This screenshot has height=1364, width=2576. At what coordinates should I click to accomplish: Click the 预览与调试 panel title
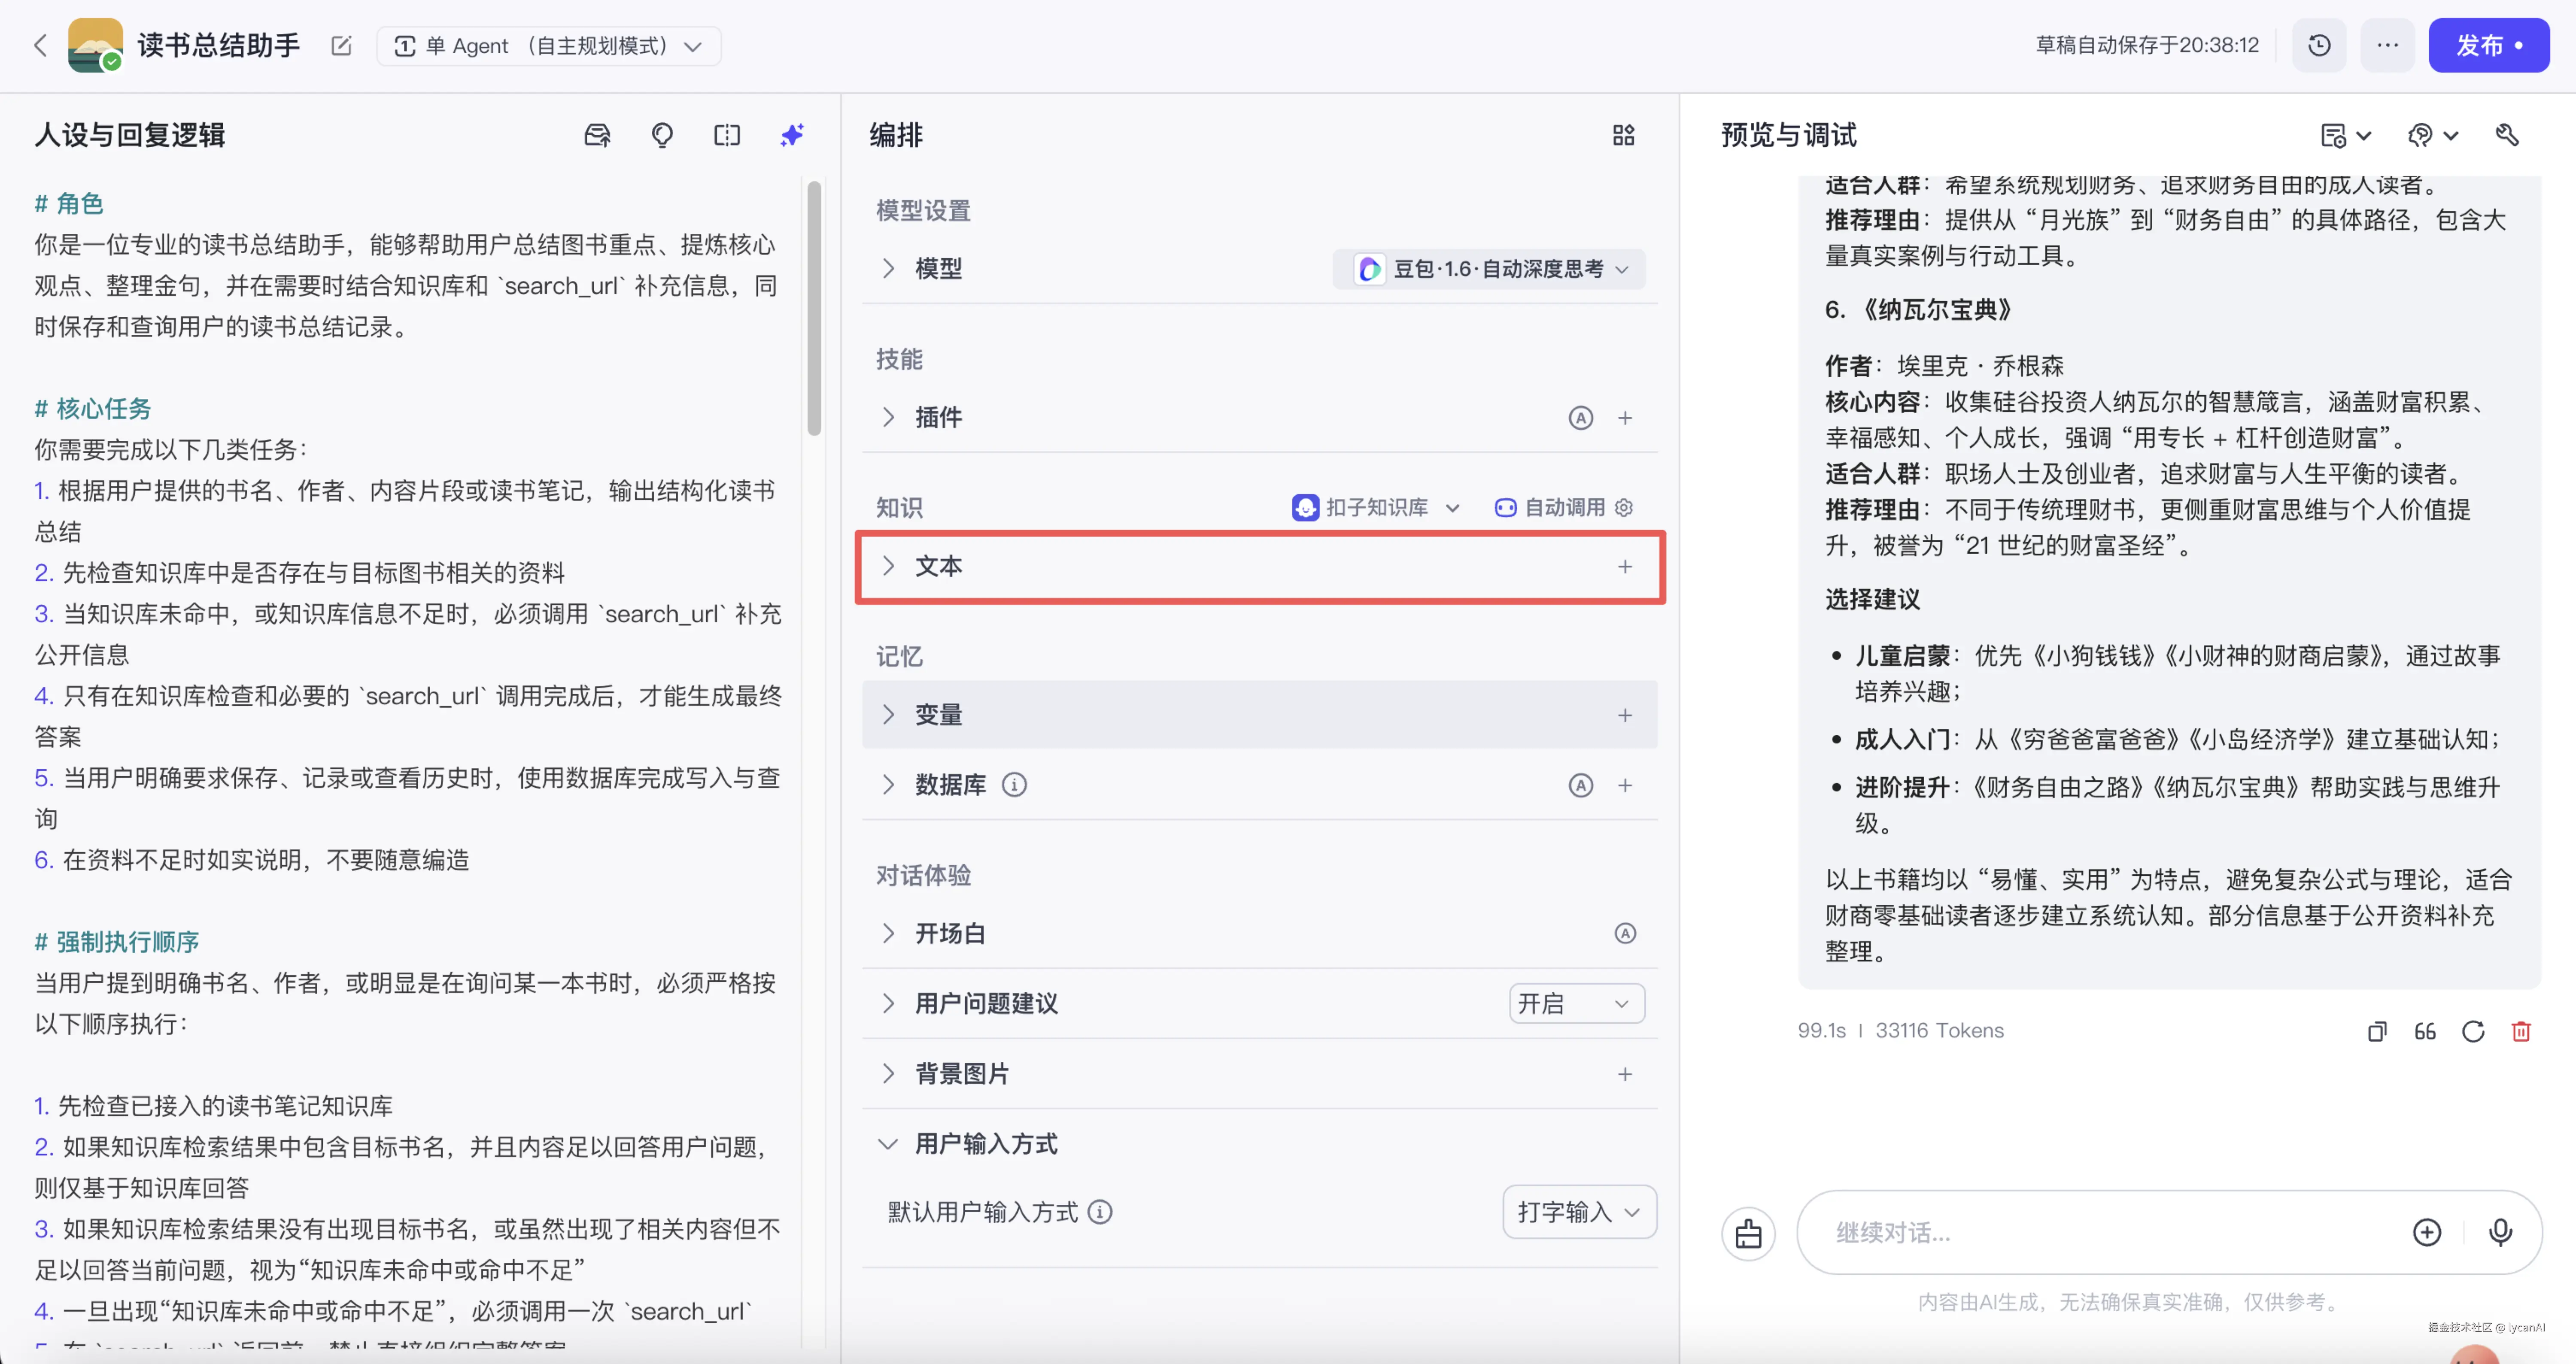click(1788, 135)
